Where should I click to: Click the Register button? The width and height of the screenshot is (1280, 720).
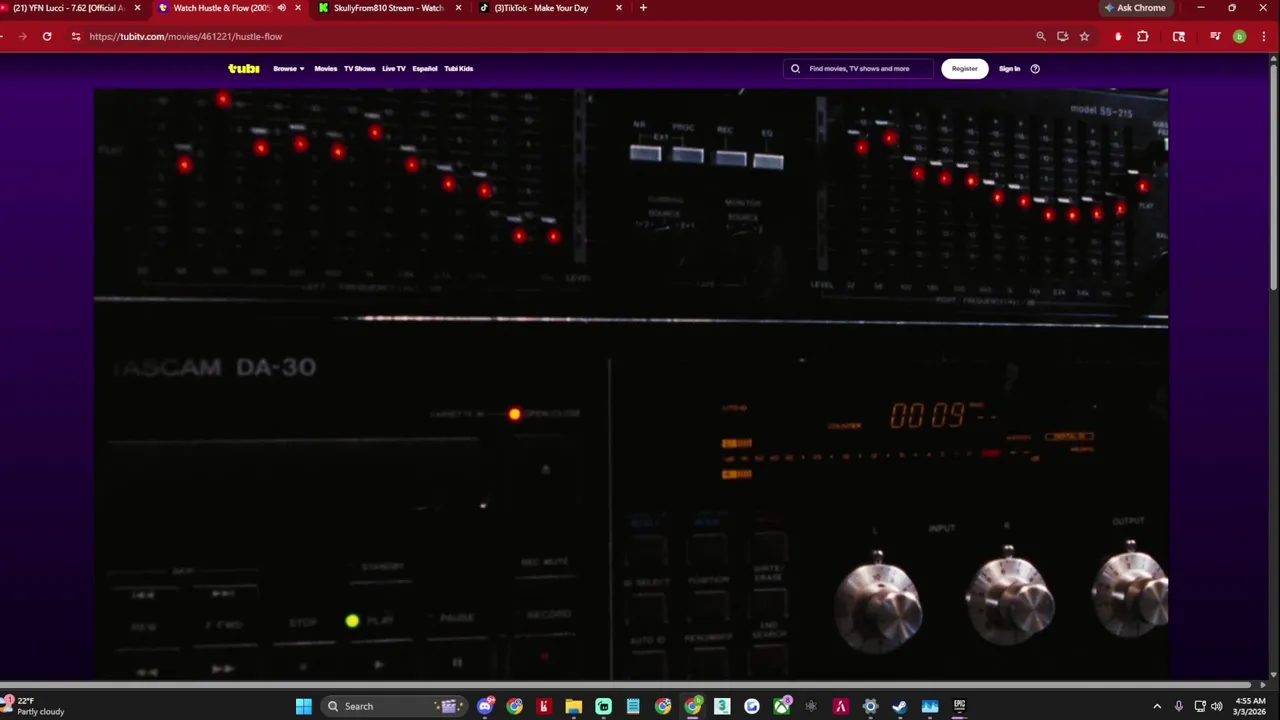(x=964, y=69)
